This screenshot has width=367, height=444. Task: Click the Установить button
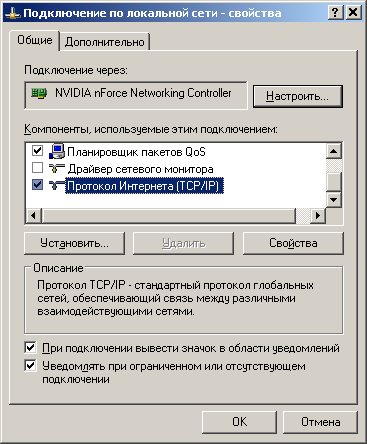(74, 243)
